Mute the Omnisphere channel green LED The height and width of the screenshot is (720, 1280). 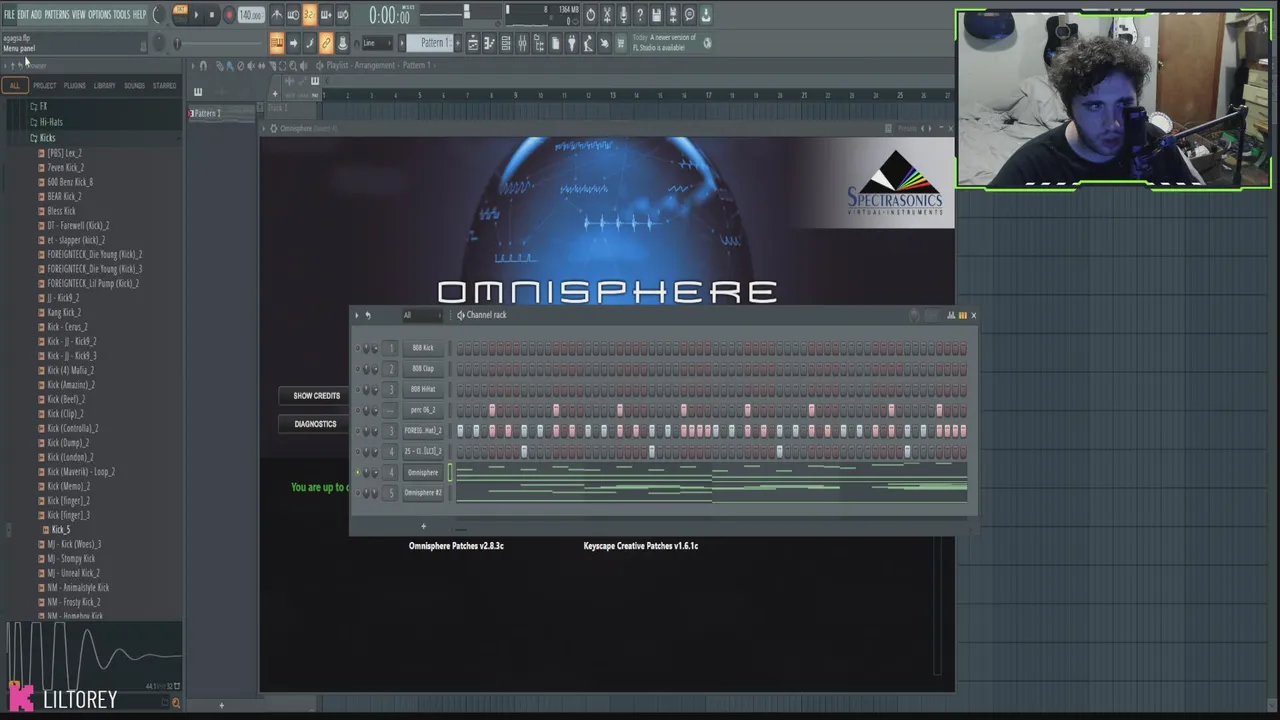[358, 472]
